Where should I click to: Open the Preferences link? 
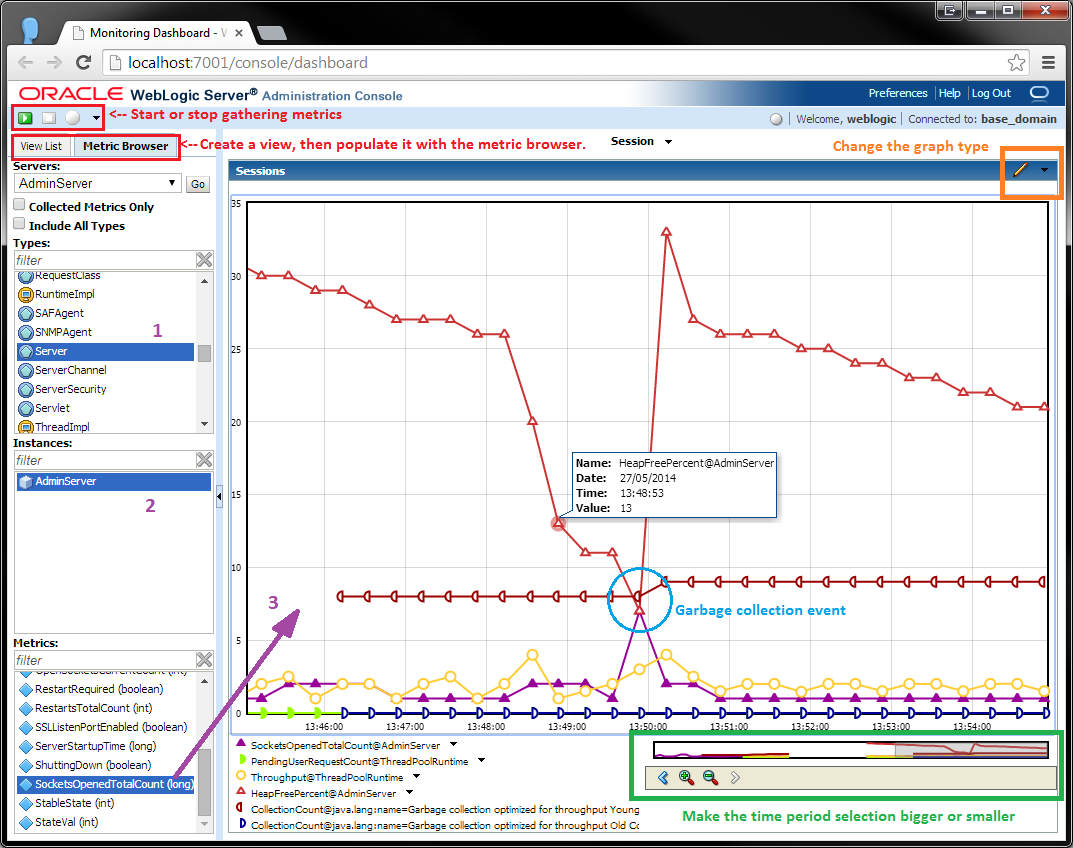[x=898, y=93]
